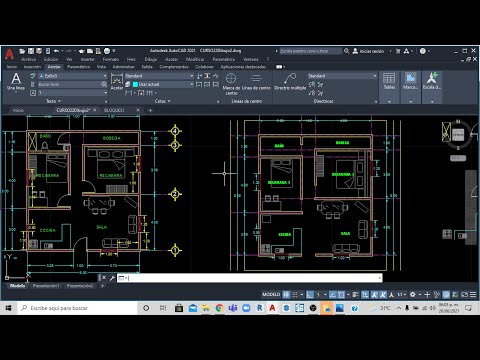
Task: Toggle object snap tracking in status bar
Action: (x=332, y=294)
